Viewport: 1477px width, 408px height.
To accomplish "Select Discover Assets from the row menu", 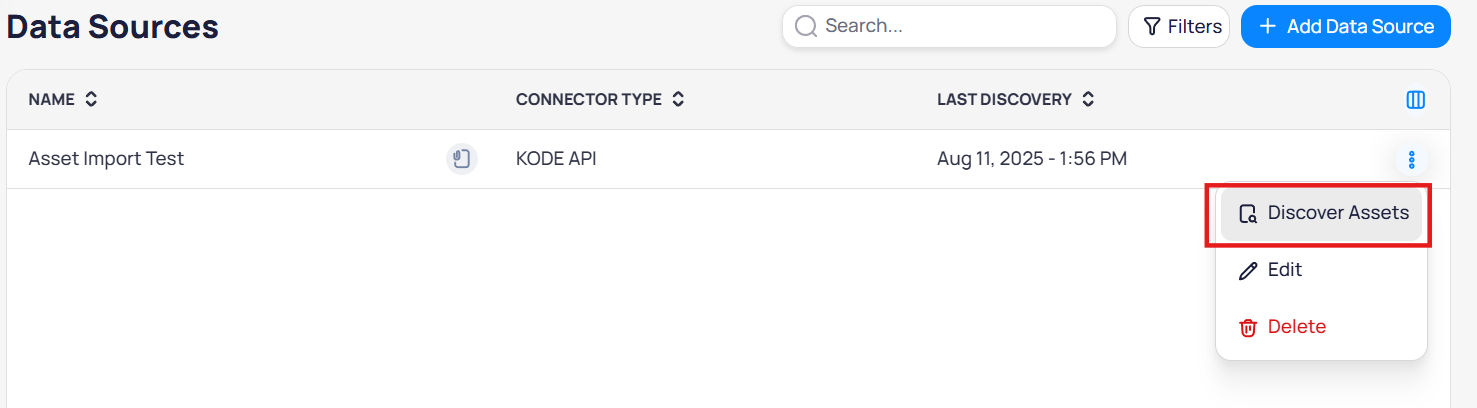I will [x=1337, y=213].
